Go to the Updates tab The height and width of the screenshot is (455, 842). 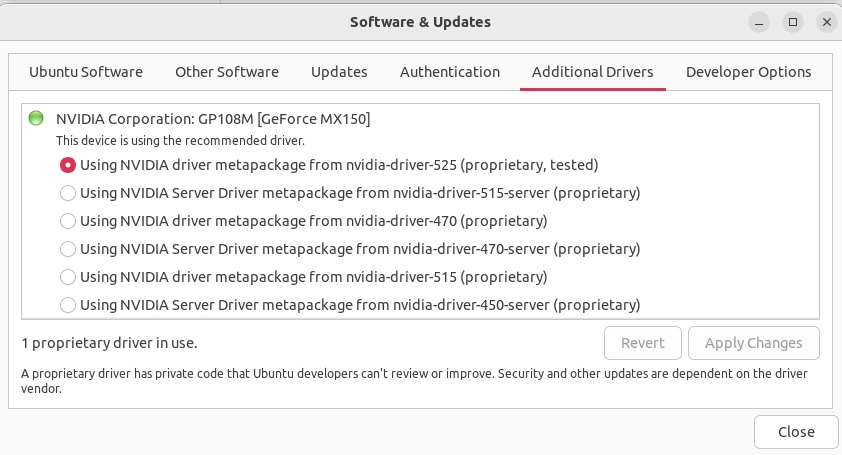tap(339, 72)
